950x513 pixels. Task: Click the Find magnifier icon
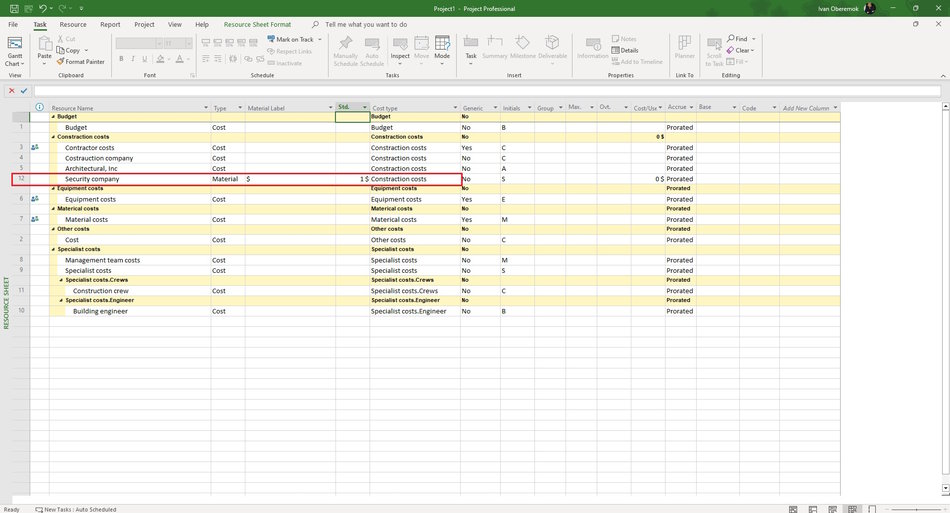tap(731, 38)
